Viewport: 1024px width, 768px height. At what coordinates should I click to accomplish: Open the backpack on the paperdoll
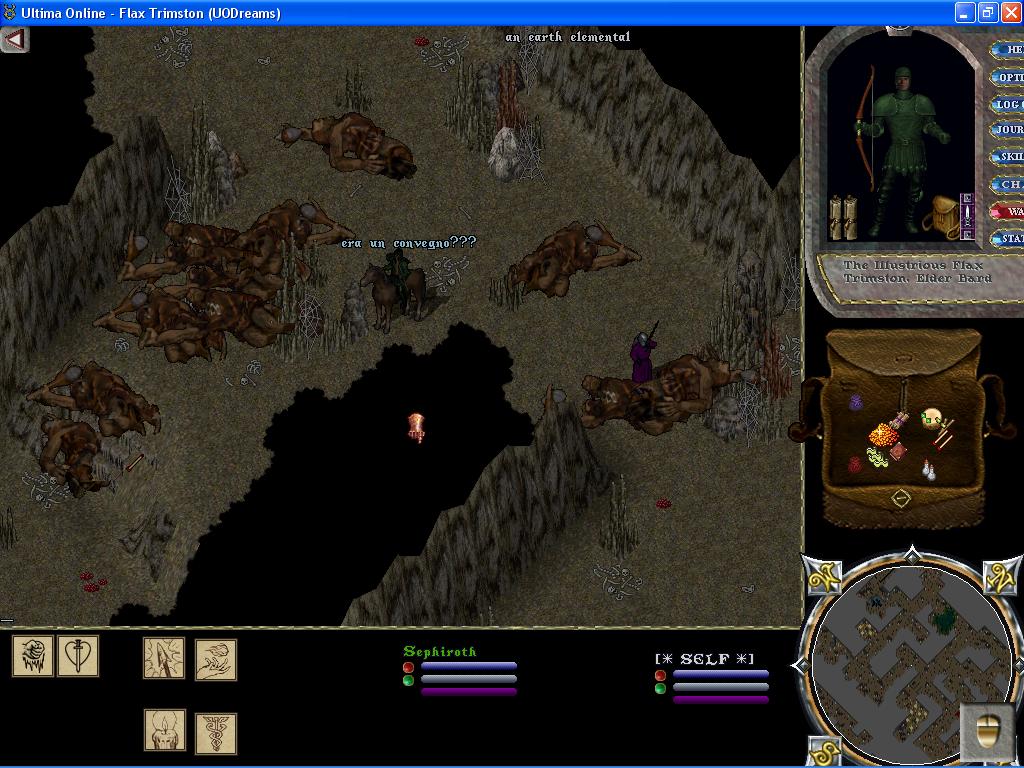(942, 216)
